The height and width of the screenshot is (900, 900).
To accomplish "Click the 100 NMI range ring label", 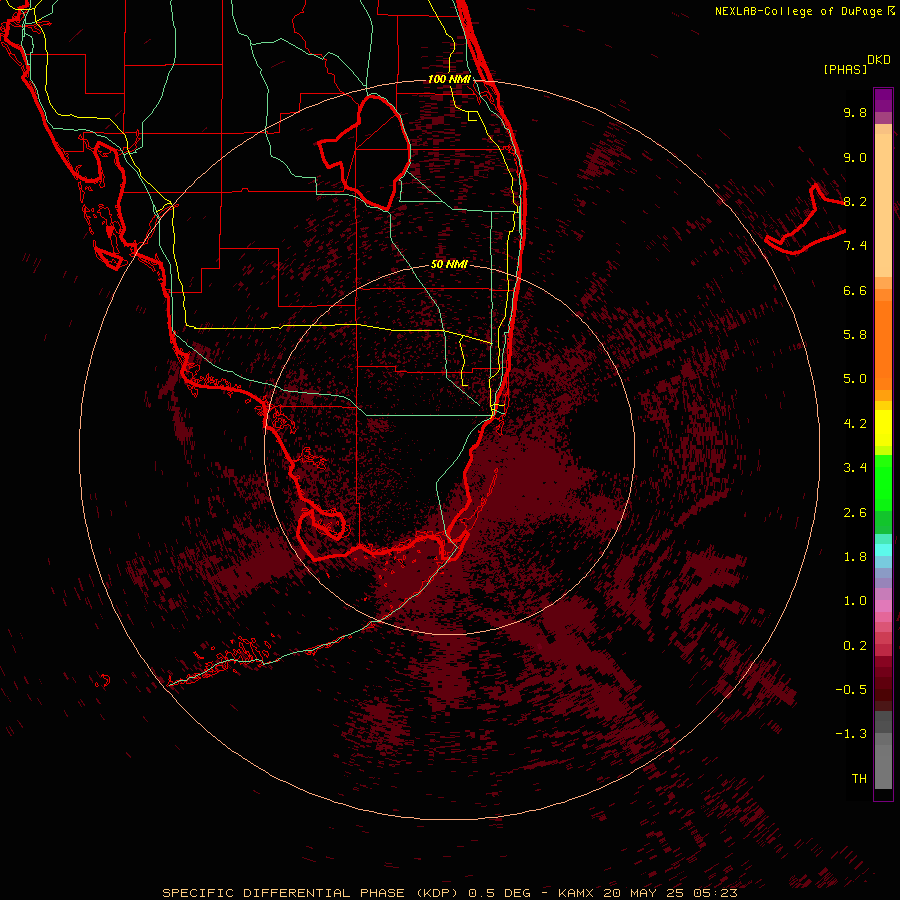I will [x=449, y=79].
